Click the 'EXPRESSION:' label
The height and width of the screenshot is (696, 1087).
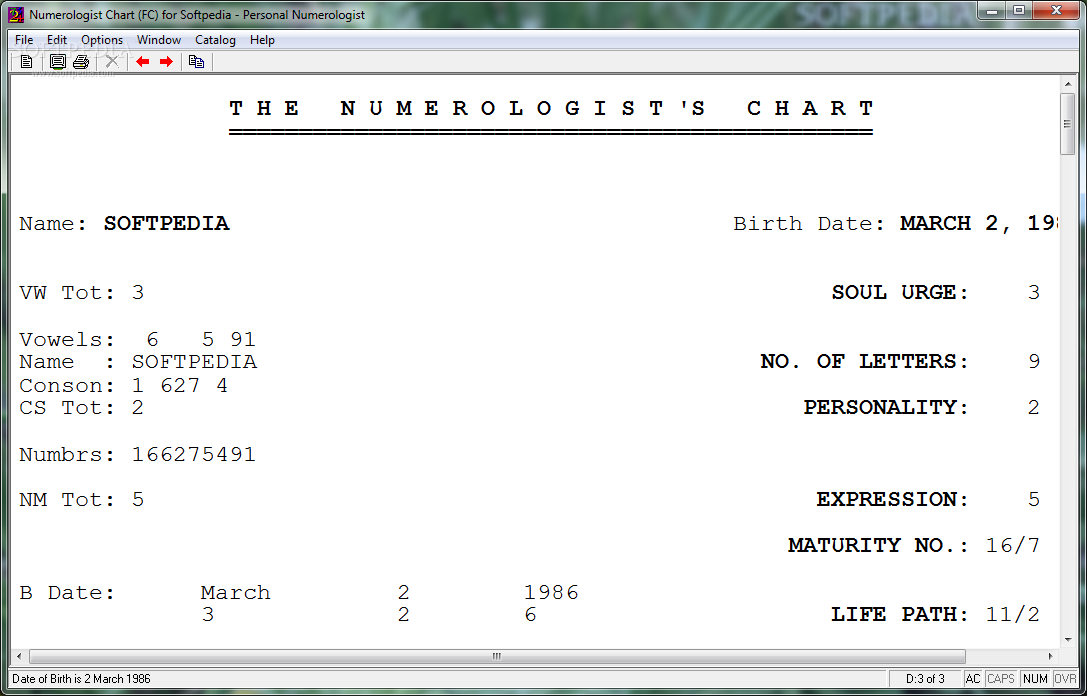click(x=893, y=500)
